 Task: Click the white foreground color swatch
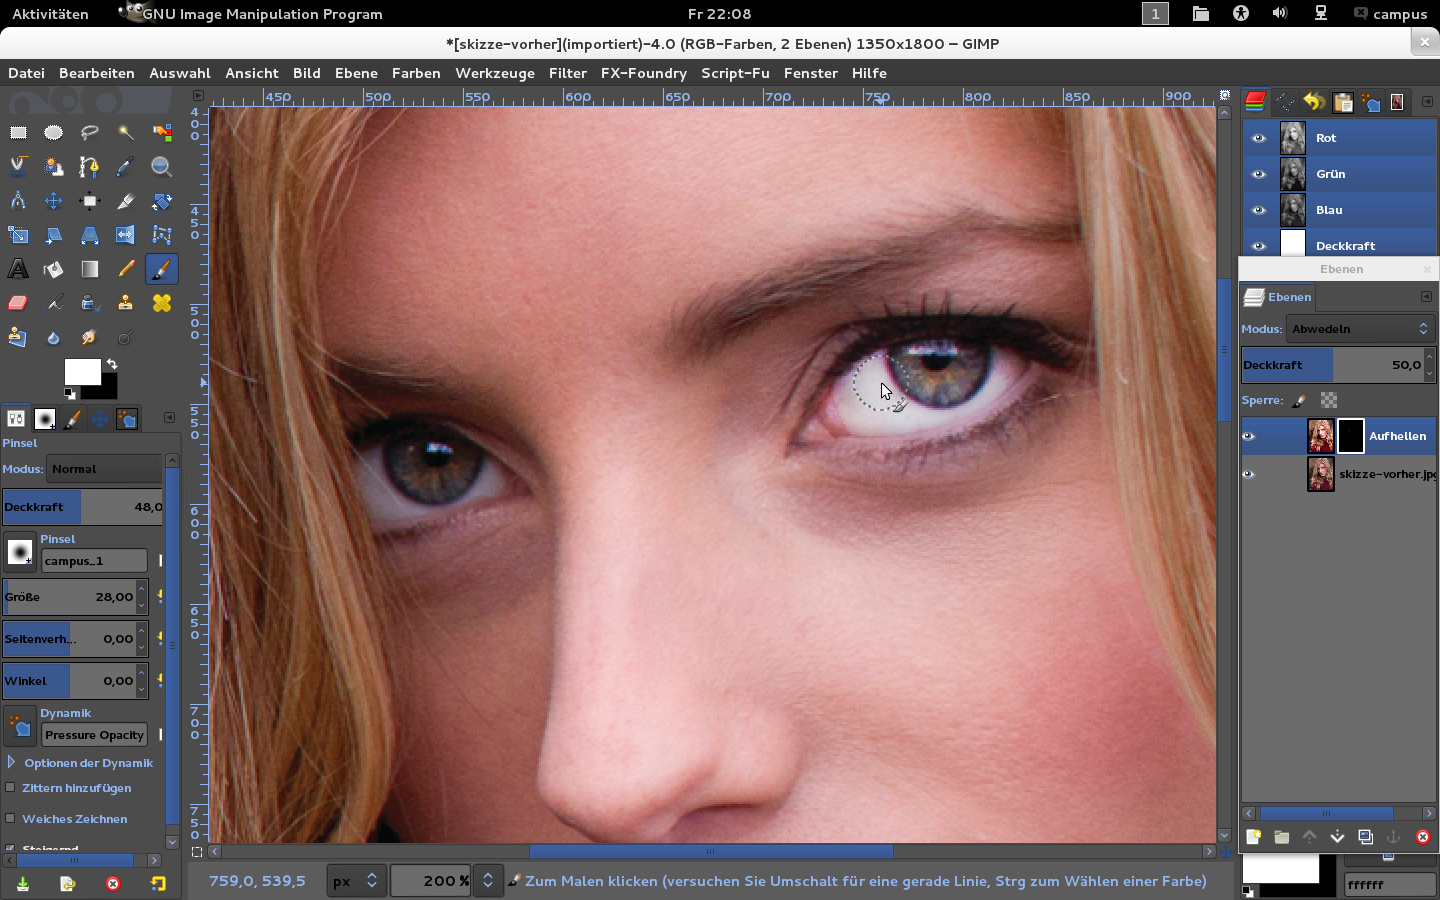coord(81,371)
